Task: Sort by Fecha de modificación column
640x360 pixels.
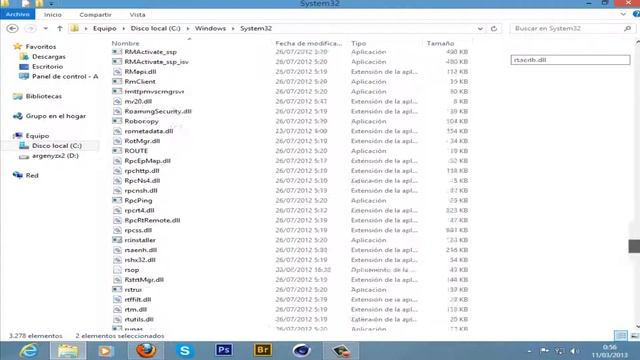Action: [x=309, y=43]
